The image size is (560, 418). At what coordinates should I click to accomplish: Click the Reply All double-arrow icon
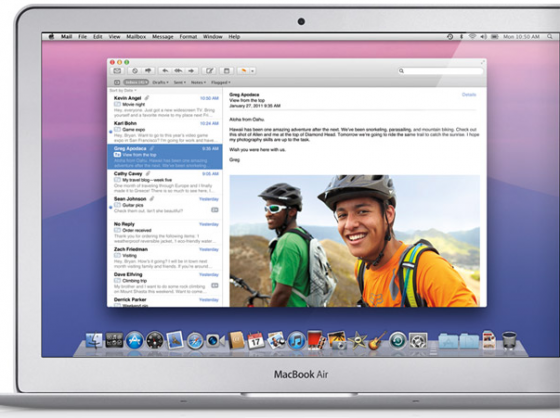point(178,71)
